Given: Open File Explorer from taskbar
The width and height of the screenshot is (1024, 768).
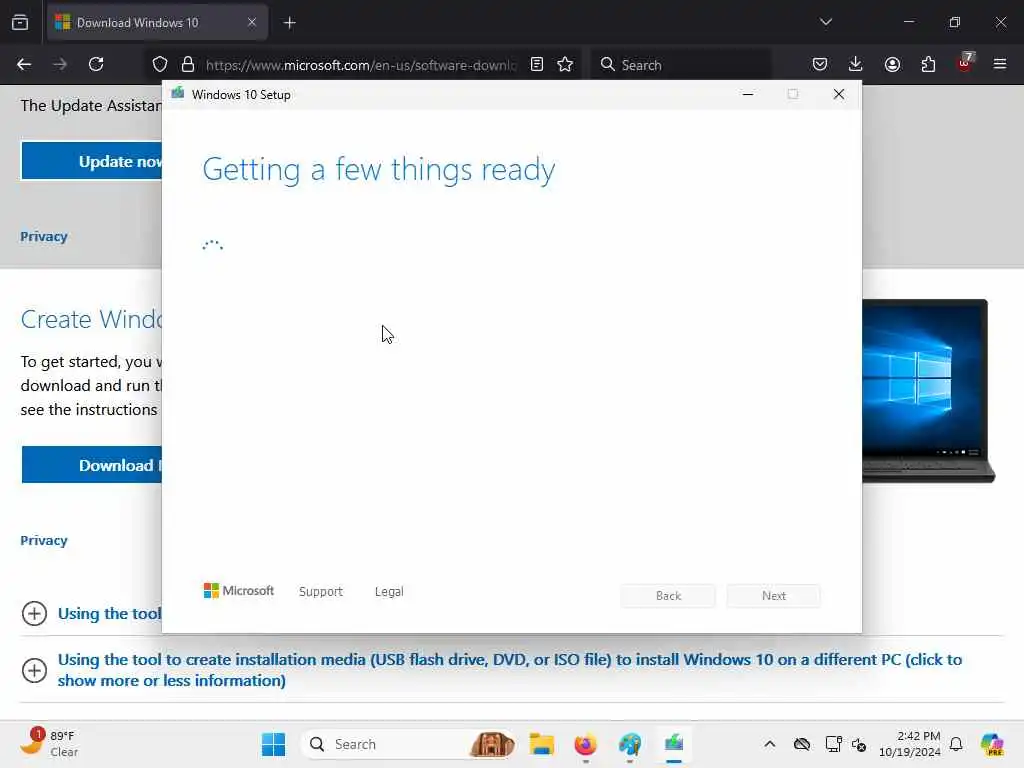Looking at the screenshot, I should (541, 744).
